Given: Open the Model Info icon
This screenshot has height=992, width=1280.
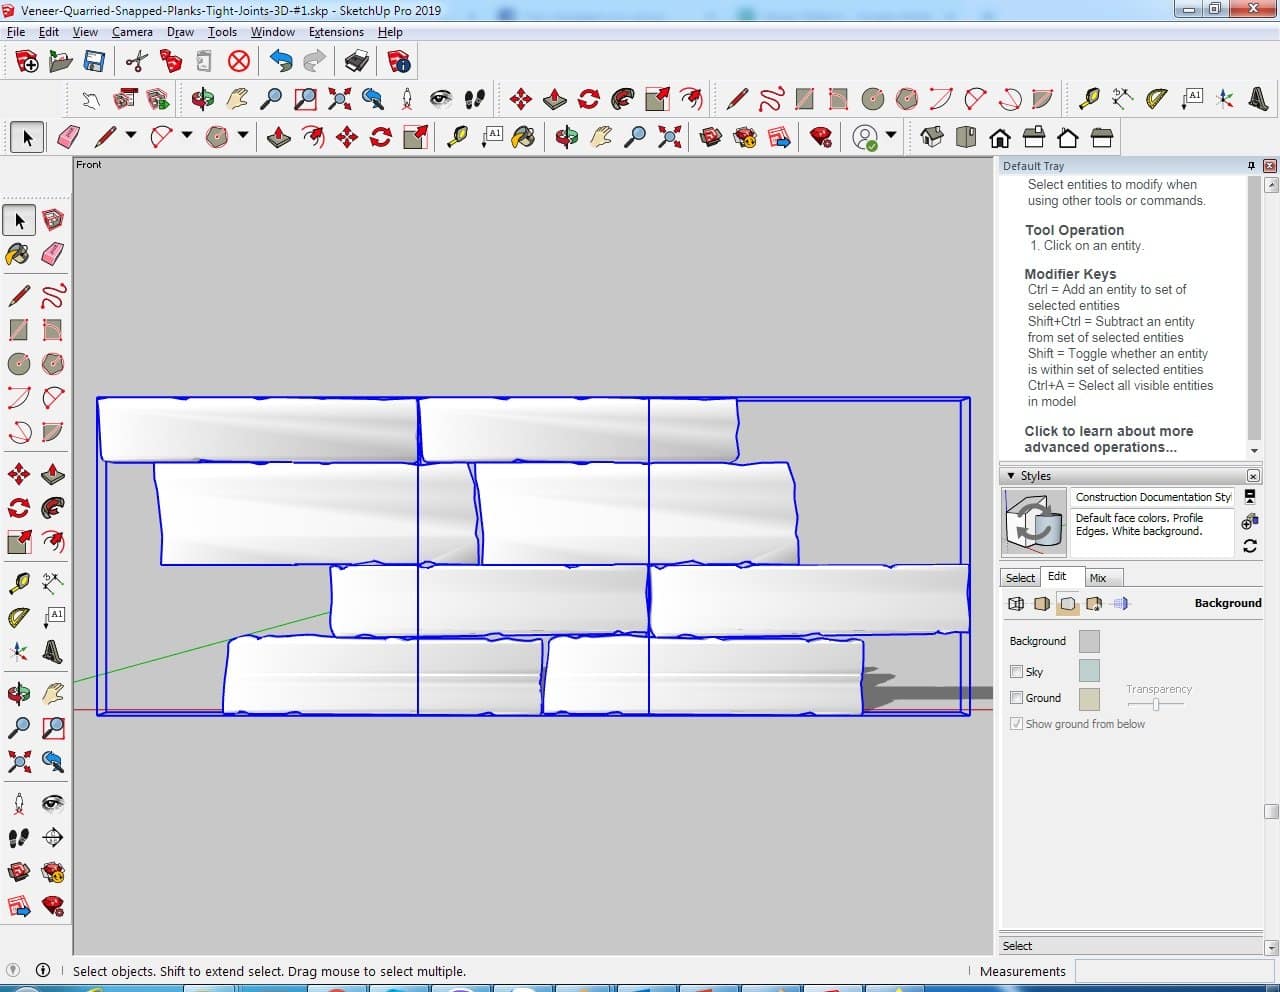Looking at the screenshot, I should pyautogui.click(x=399, y=62).
